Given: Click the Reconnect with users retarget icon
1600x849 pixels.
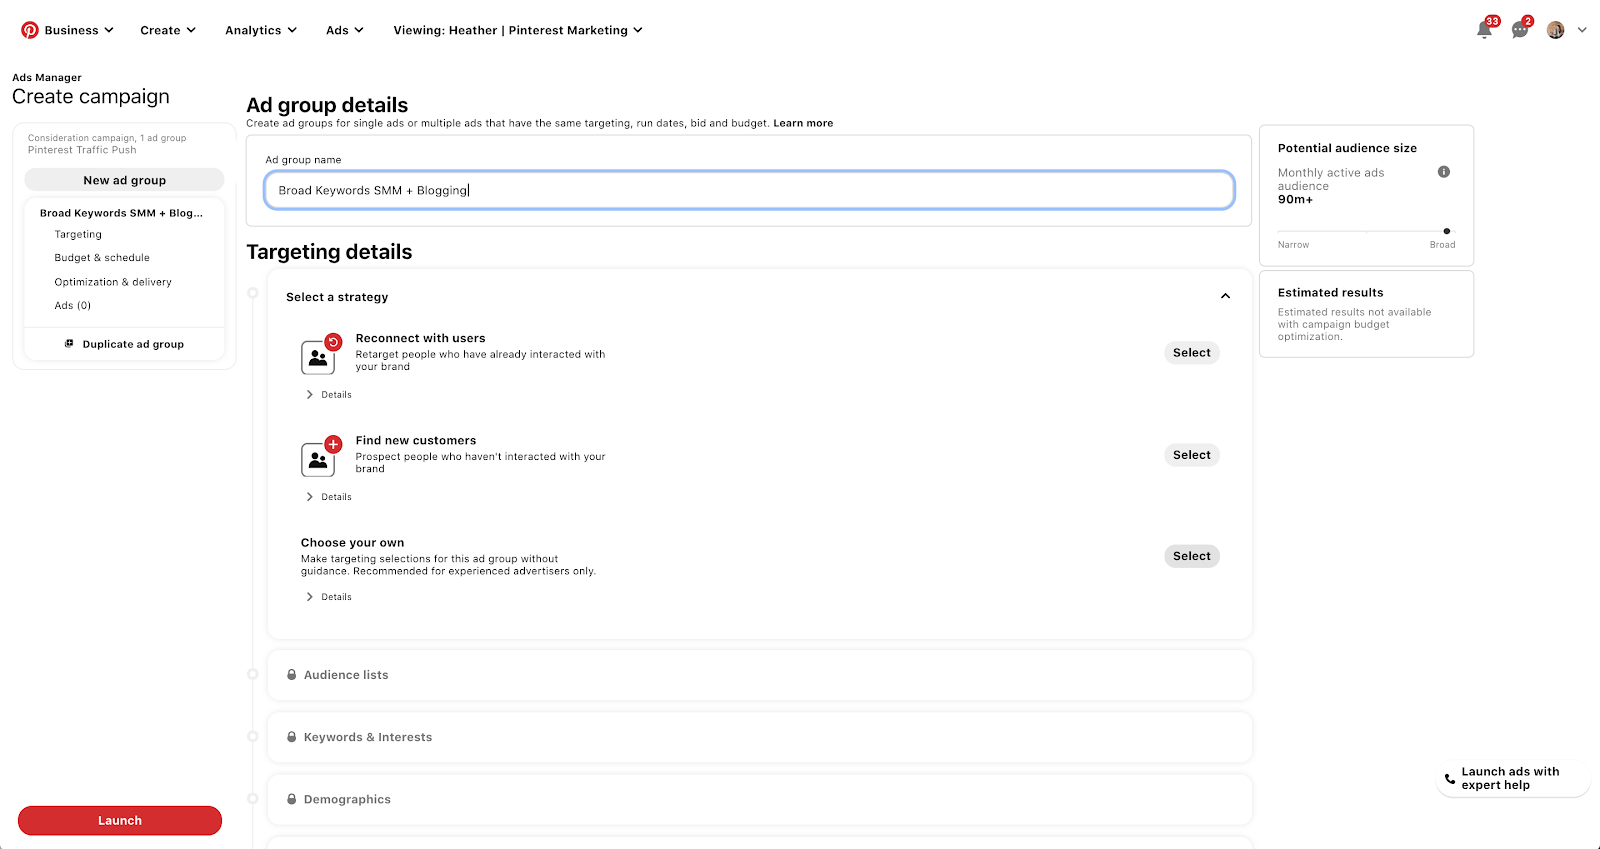Looking at the screenshot, I should 318,356.
